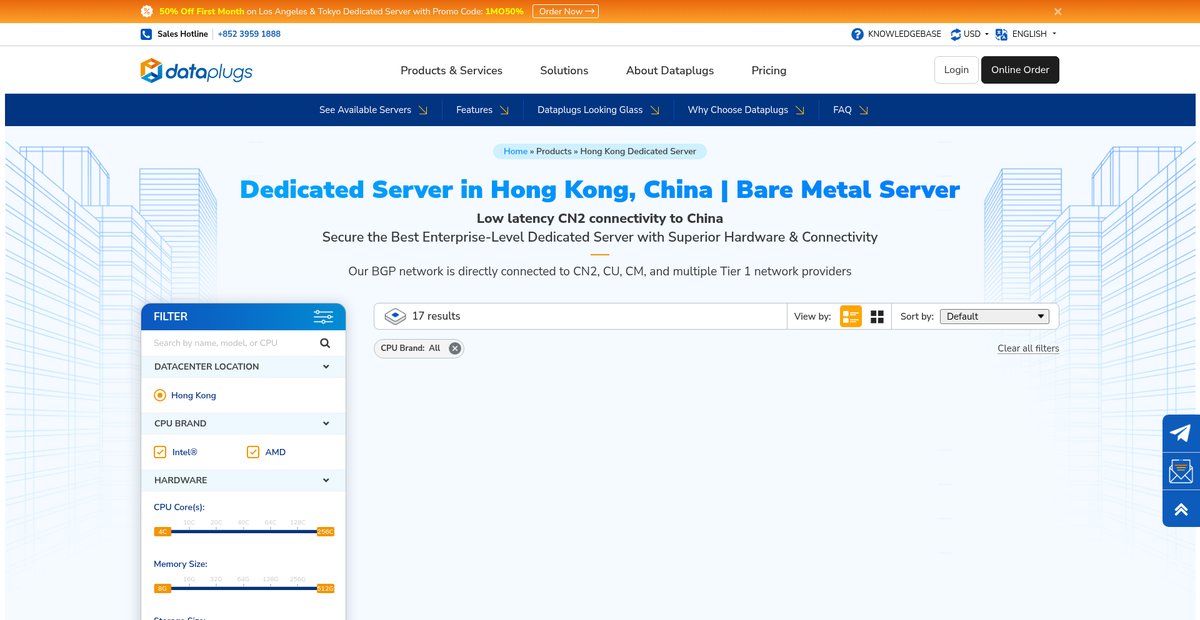1200x620 pixels.
Task: Click CPU Cores minimum 4C slider handle
Action: point(163,531)
